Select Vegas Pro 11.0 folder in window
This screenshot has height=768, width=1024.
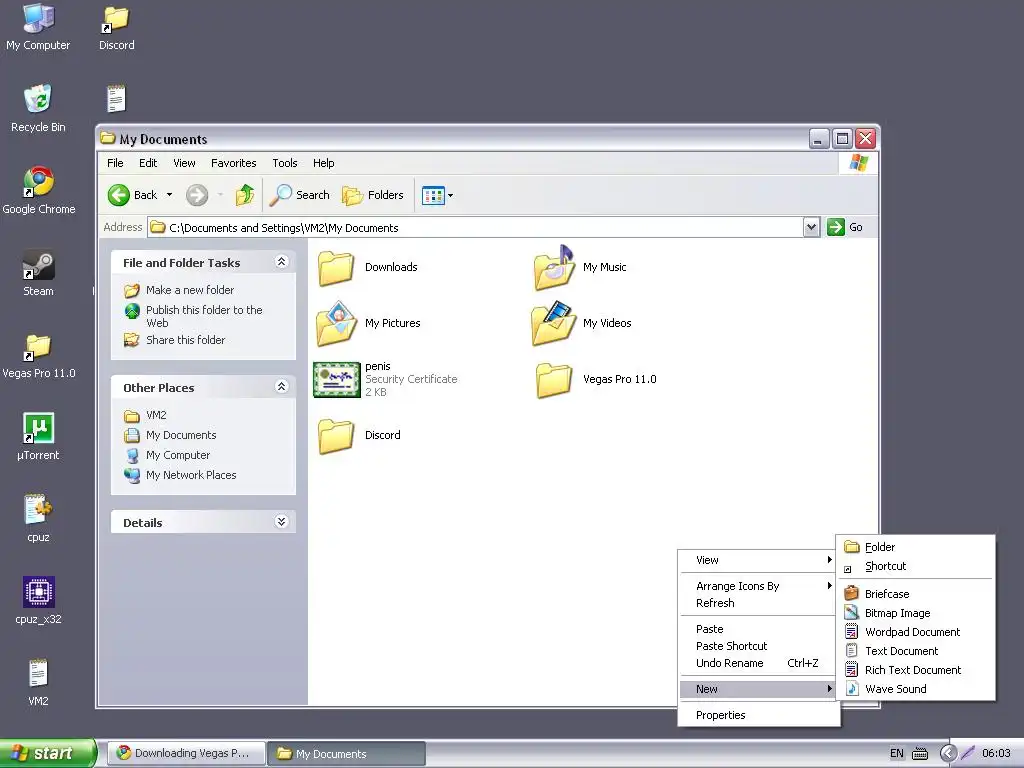(596, 379)
